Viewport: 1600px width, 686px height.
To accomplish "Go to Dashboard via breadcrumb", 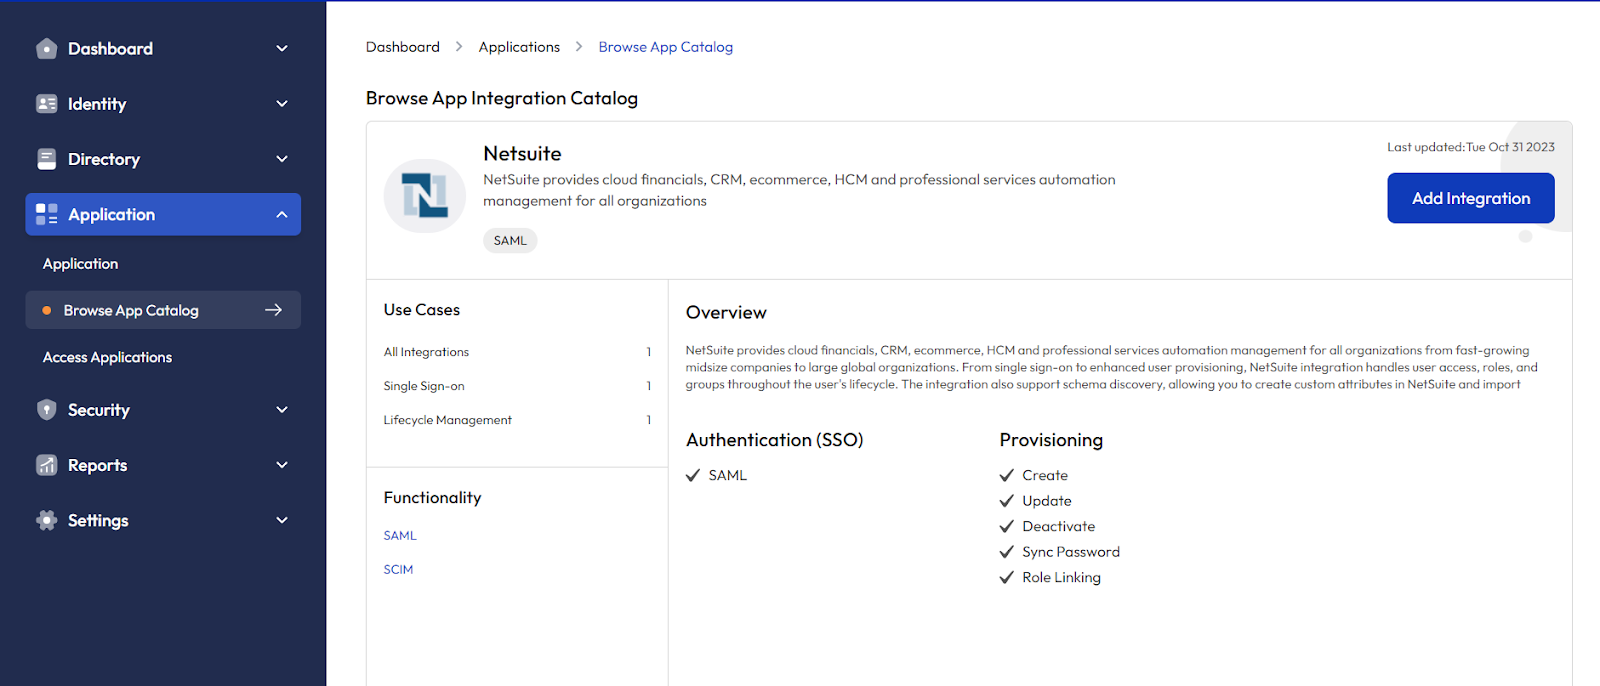I will [x=403, y=47].
